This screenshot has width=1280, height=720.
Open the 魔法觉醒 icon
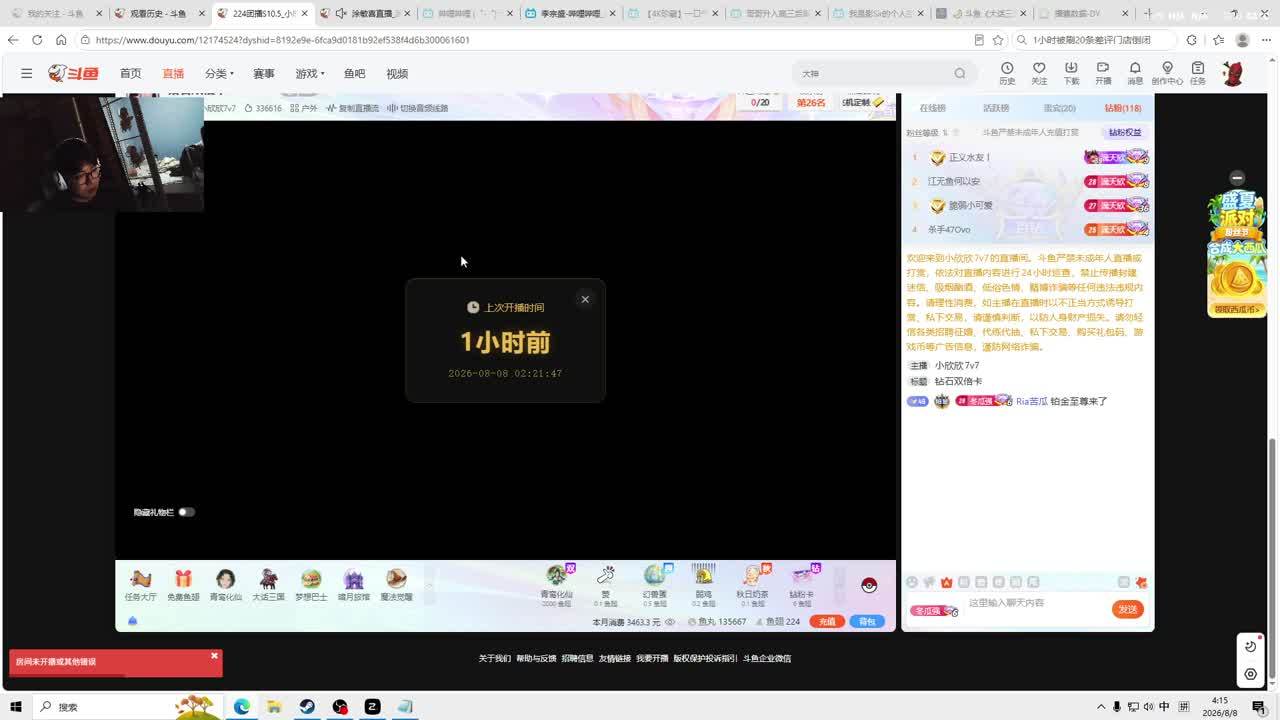click(396, 584)
